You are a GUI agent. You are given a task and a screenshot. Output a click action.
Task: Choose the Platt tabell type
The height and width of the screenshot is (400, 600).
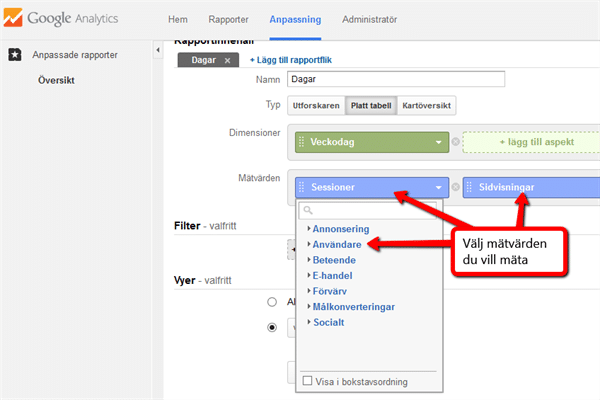tap(371, 106)
